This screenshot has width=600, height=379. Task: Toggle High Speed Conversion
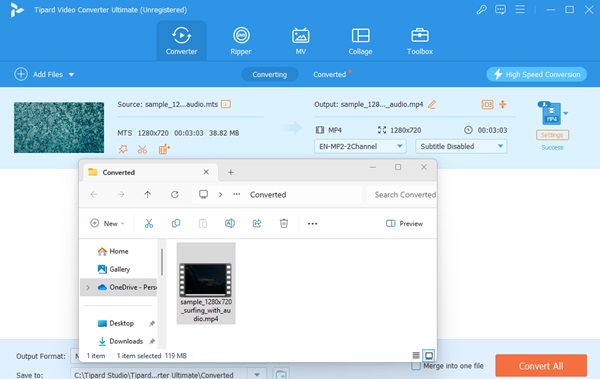[536, 74]
